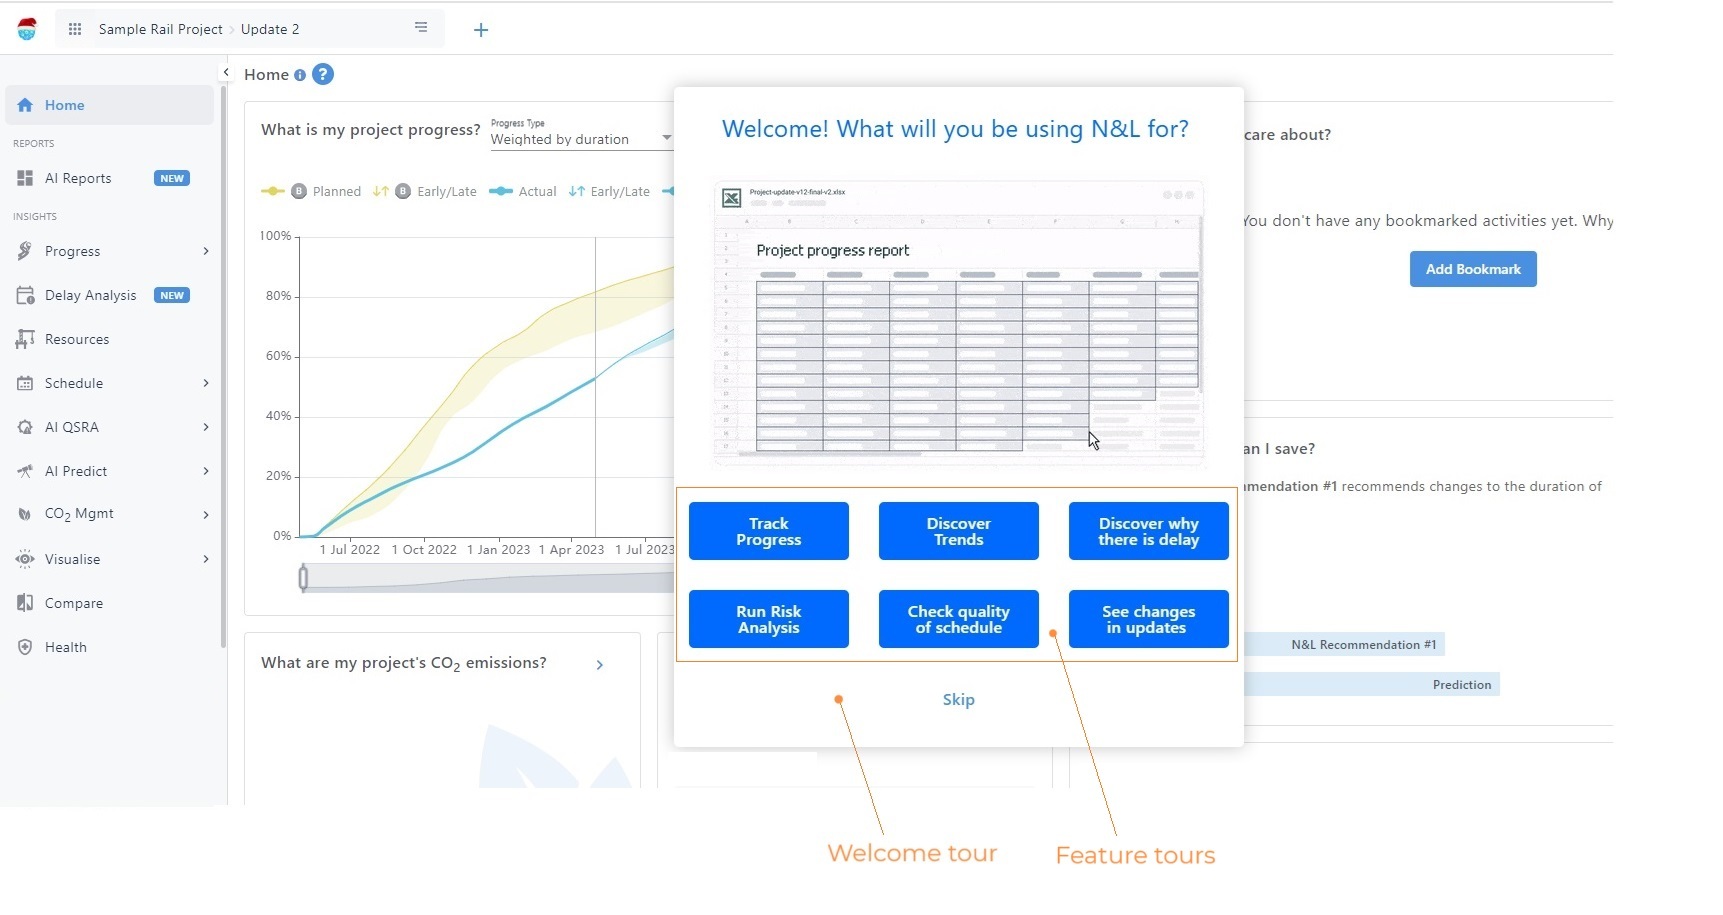
Task: Select Delay Analysis in the sidebar
Action: click(90, 295)
